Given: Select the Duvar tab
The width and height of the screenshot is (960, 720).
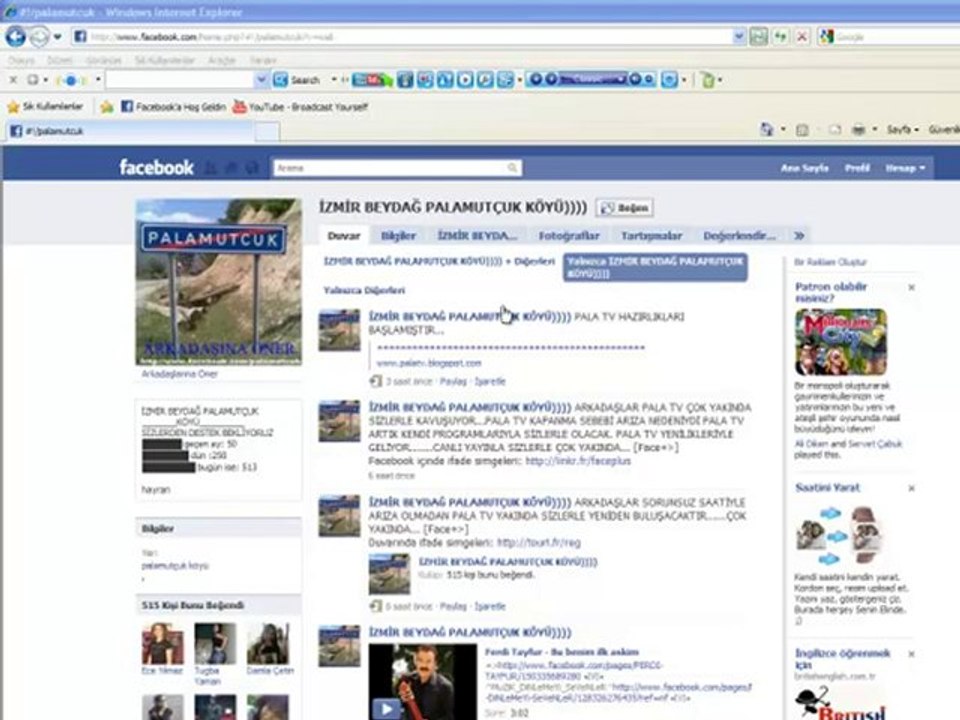Looking at the screenshot, I should (x=343, y=236).
